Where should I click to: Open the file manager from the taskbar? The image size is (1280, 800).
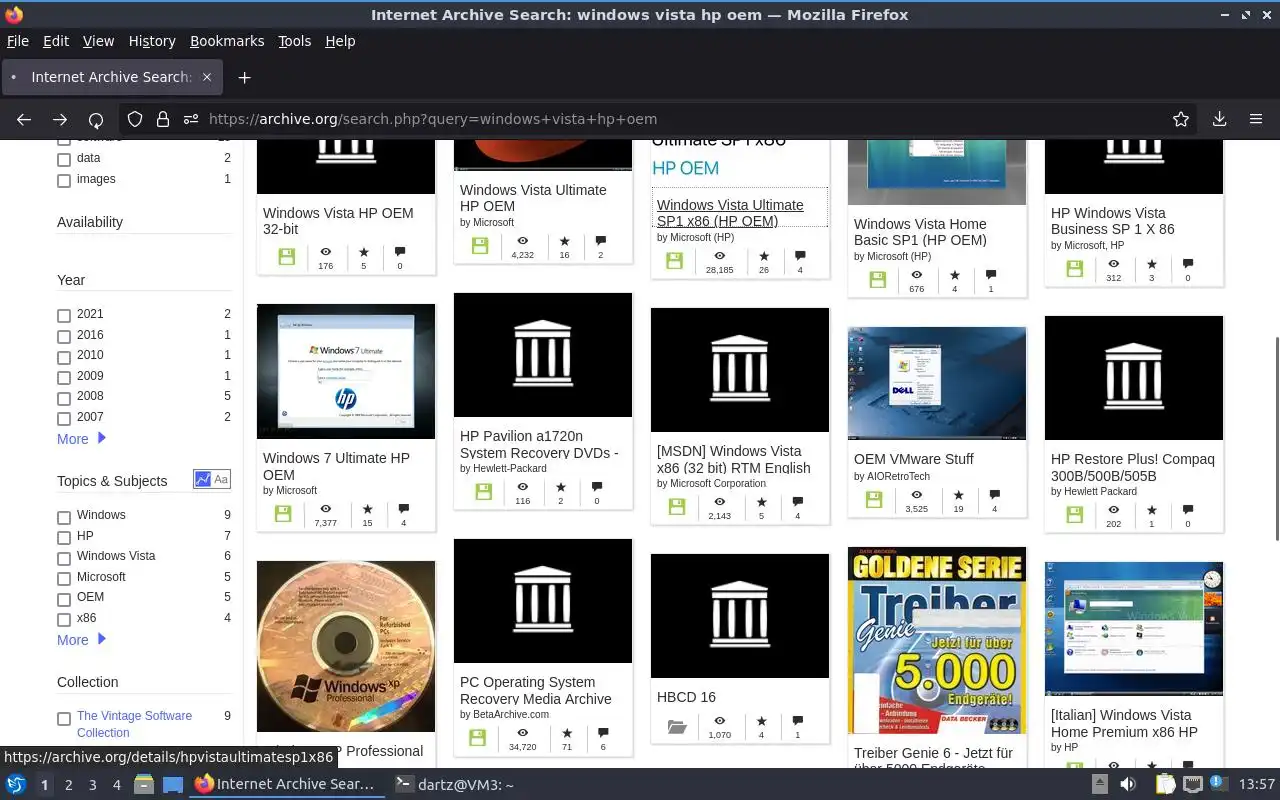[144, 785]
